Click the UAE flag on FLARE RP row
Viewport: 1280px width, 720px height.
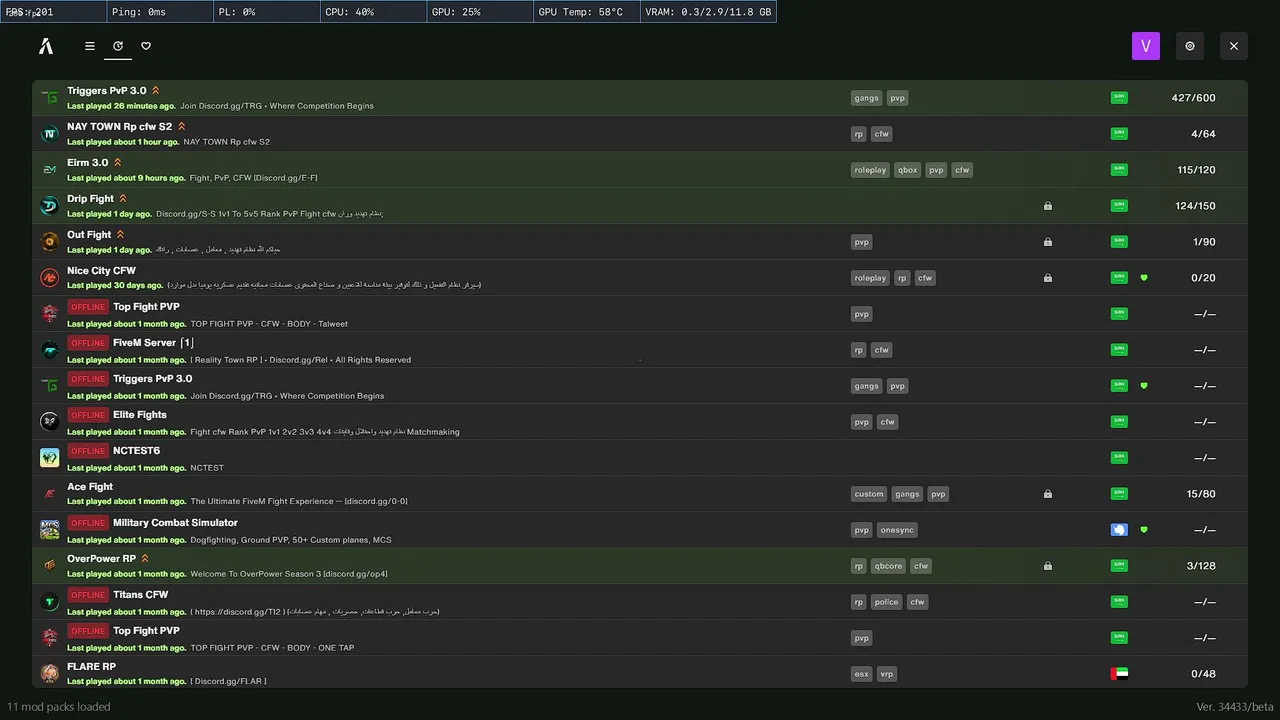[x=1119, y=674]
